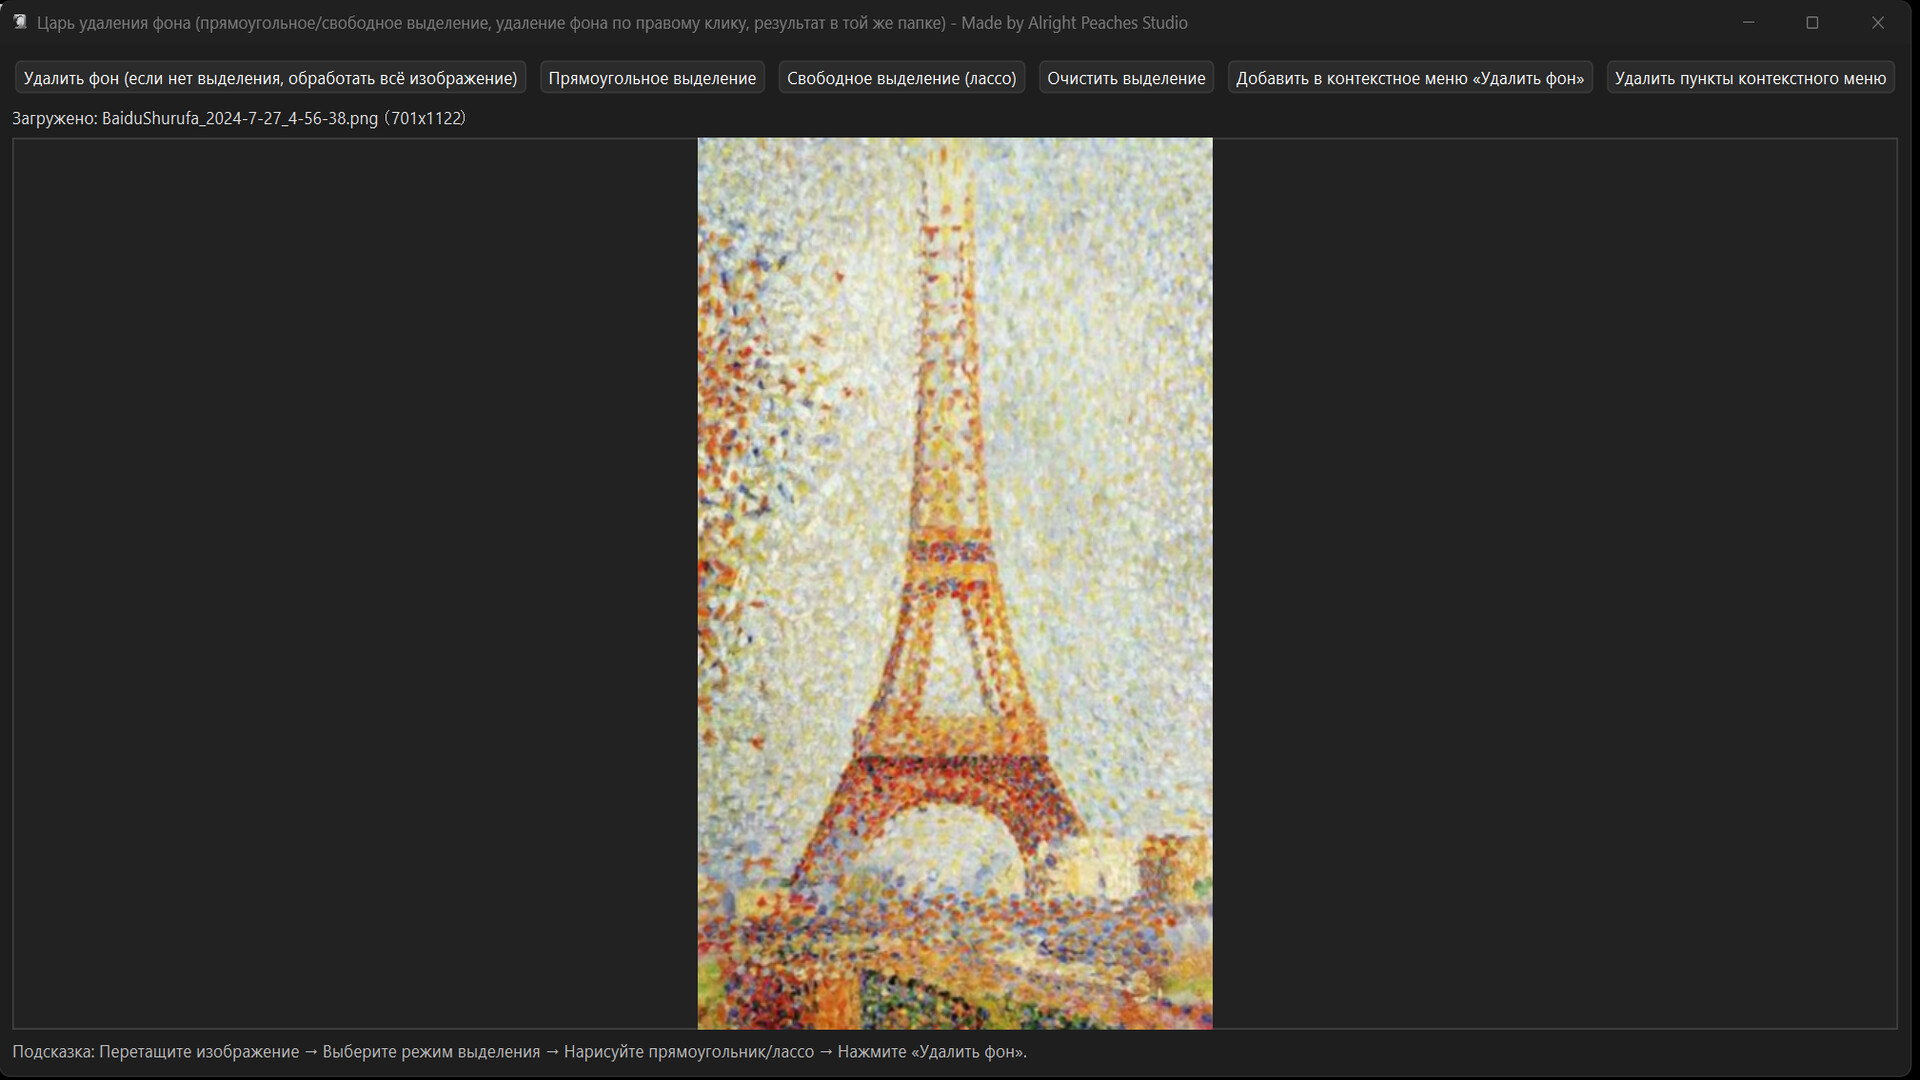Click «Удалить пункты контекстного меню» button
Viewport: 1920px width, 1080px height.
[x=1750, y=78]
